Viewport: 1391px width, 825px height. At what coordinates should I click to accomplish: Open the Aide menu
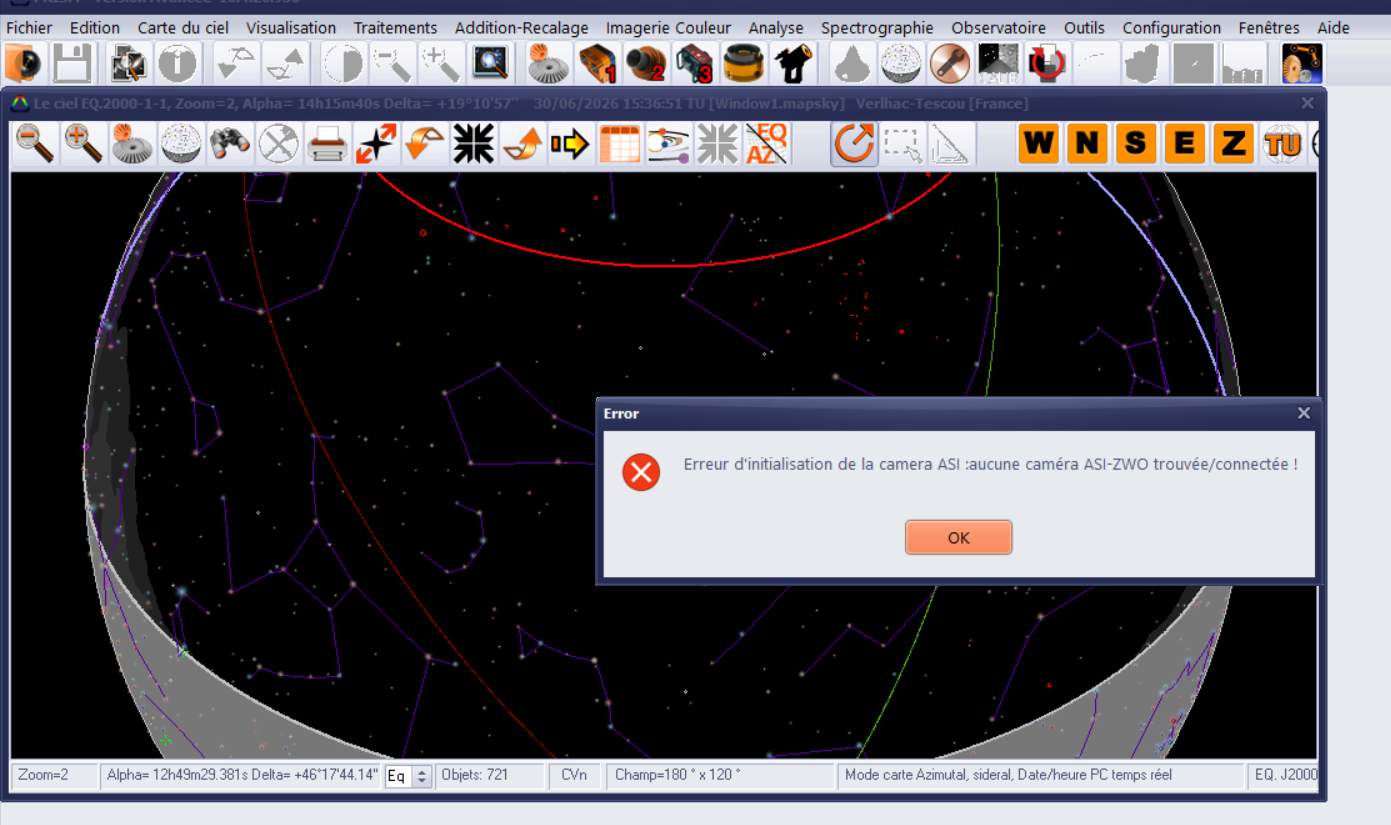click(1334, 28)
